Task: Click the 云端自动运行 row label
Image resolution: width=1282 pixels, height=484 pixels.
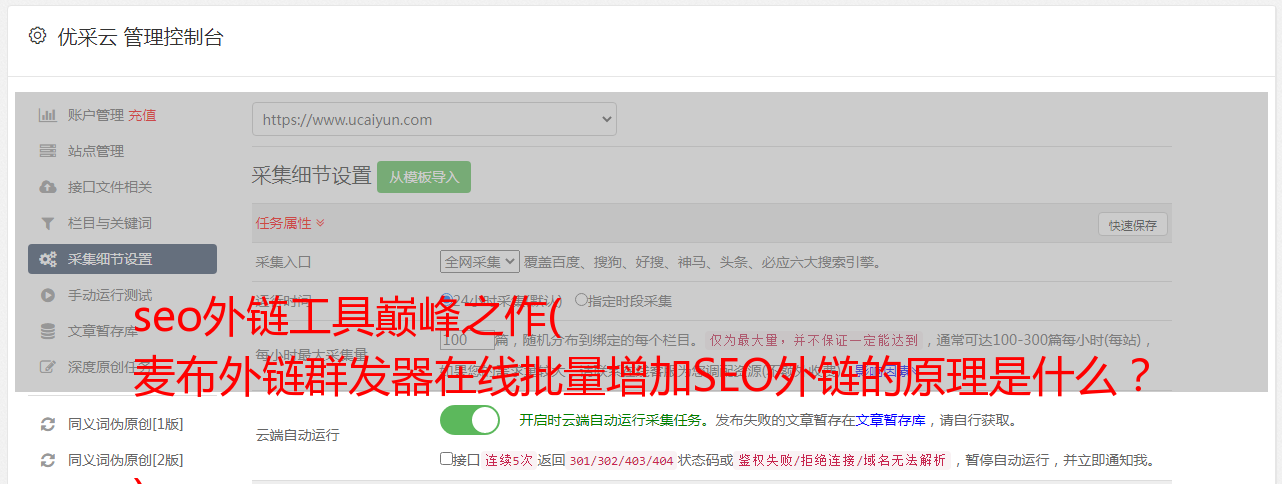Action: coord(298,435)
